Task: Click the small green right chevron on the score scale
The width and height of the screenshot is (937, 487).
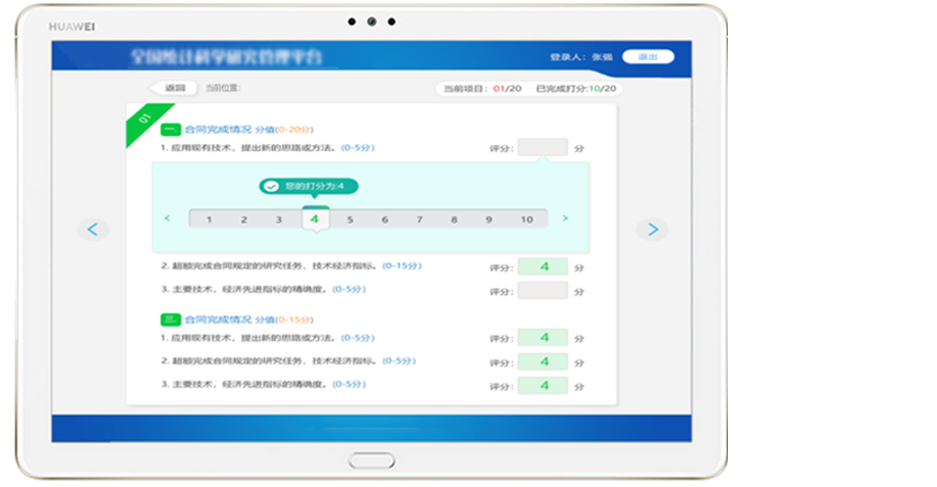Action: tap(565, 218)
